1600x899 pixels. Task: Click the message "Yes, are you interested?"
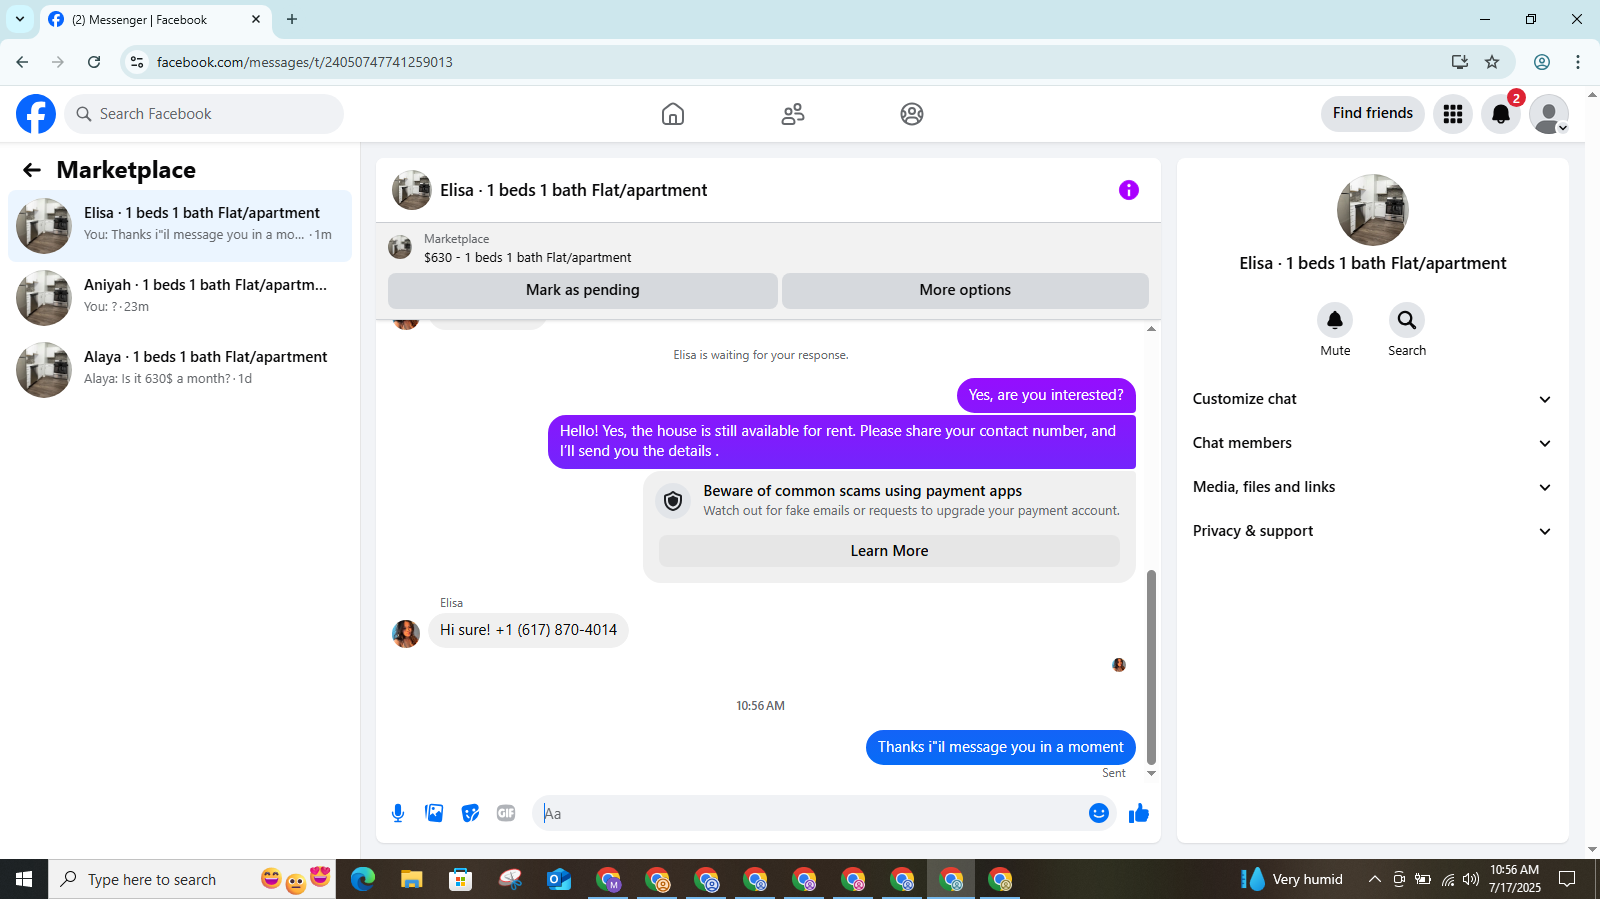tap(1046, 395)
